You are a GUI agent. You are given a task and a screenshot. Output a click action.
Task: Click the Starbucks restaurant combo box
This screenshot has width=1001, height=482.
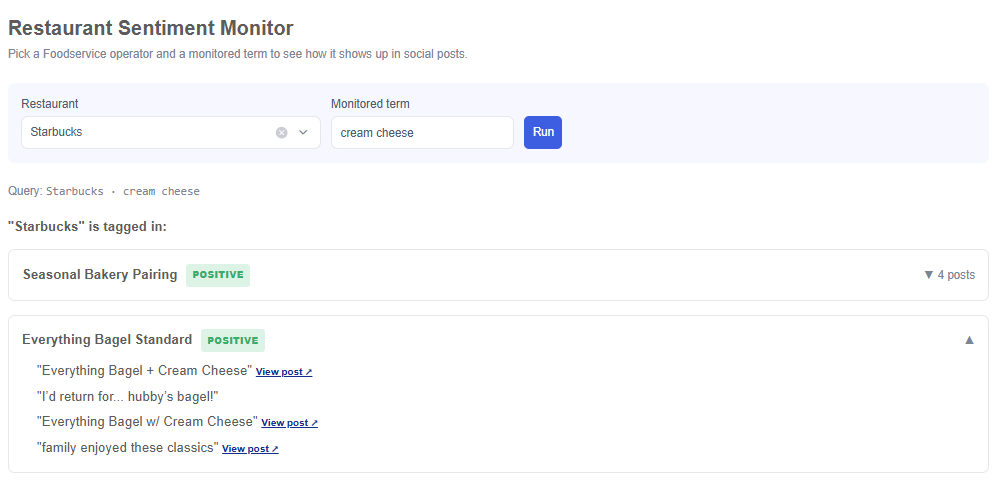pyautogui.click(x=170, y=133)
